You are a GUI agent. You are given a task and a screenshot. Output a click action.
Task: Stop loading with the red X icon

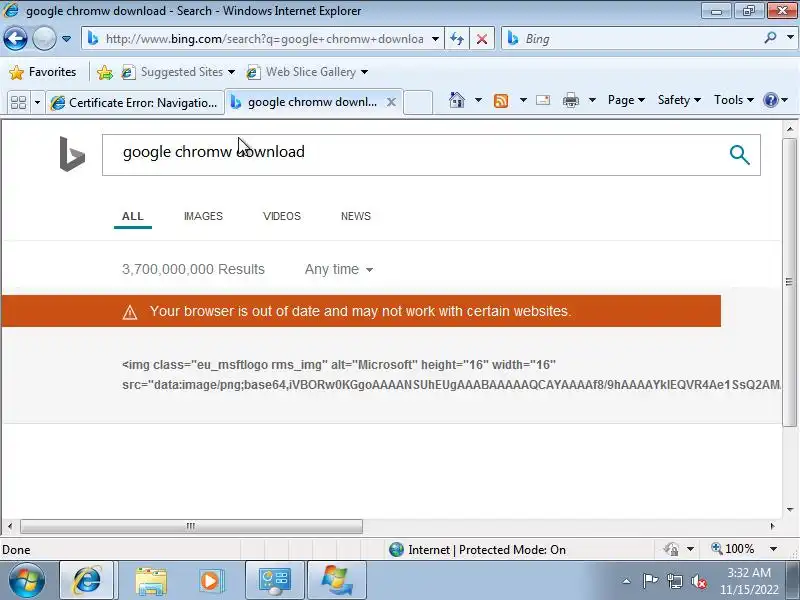[482, 39]
